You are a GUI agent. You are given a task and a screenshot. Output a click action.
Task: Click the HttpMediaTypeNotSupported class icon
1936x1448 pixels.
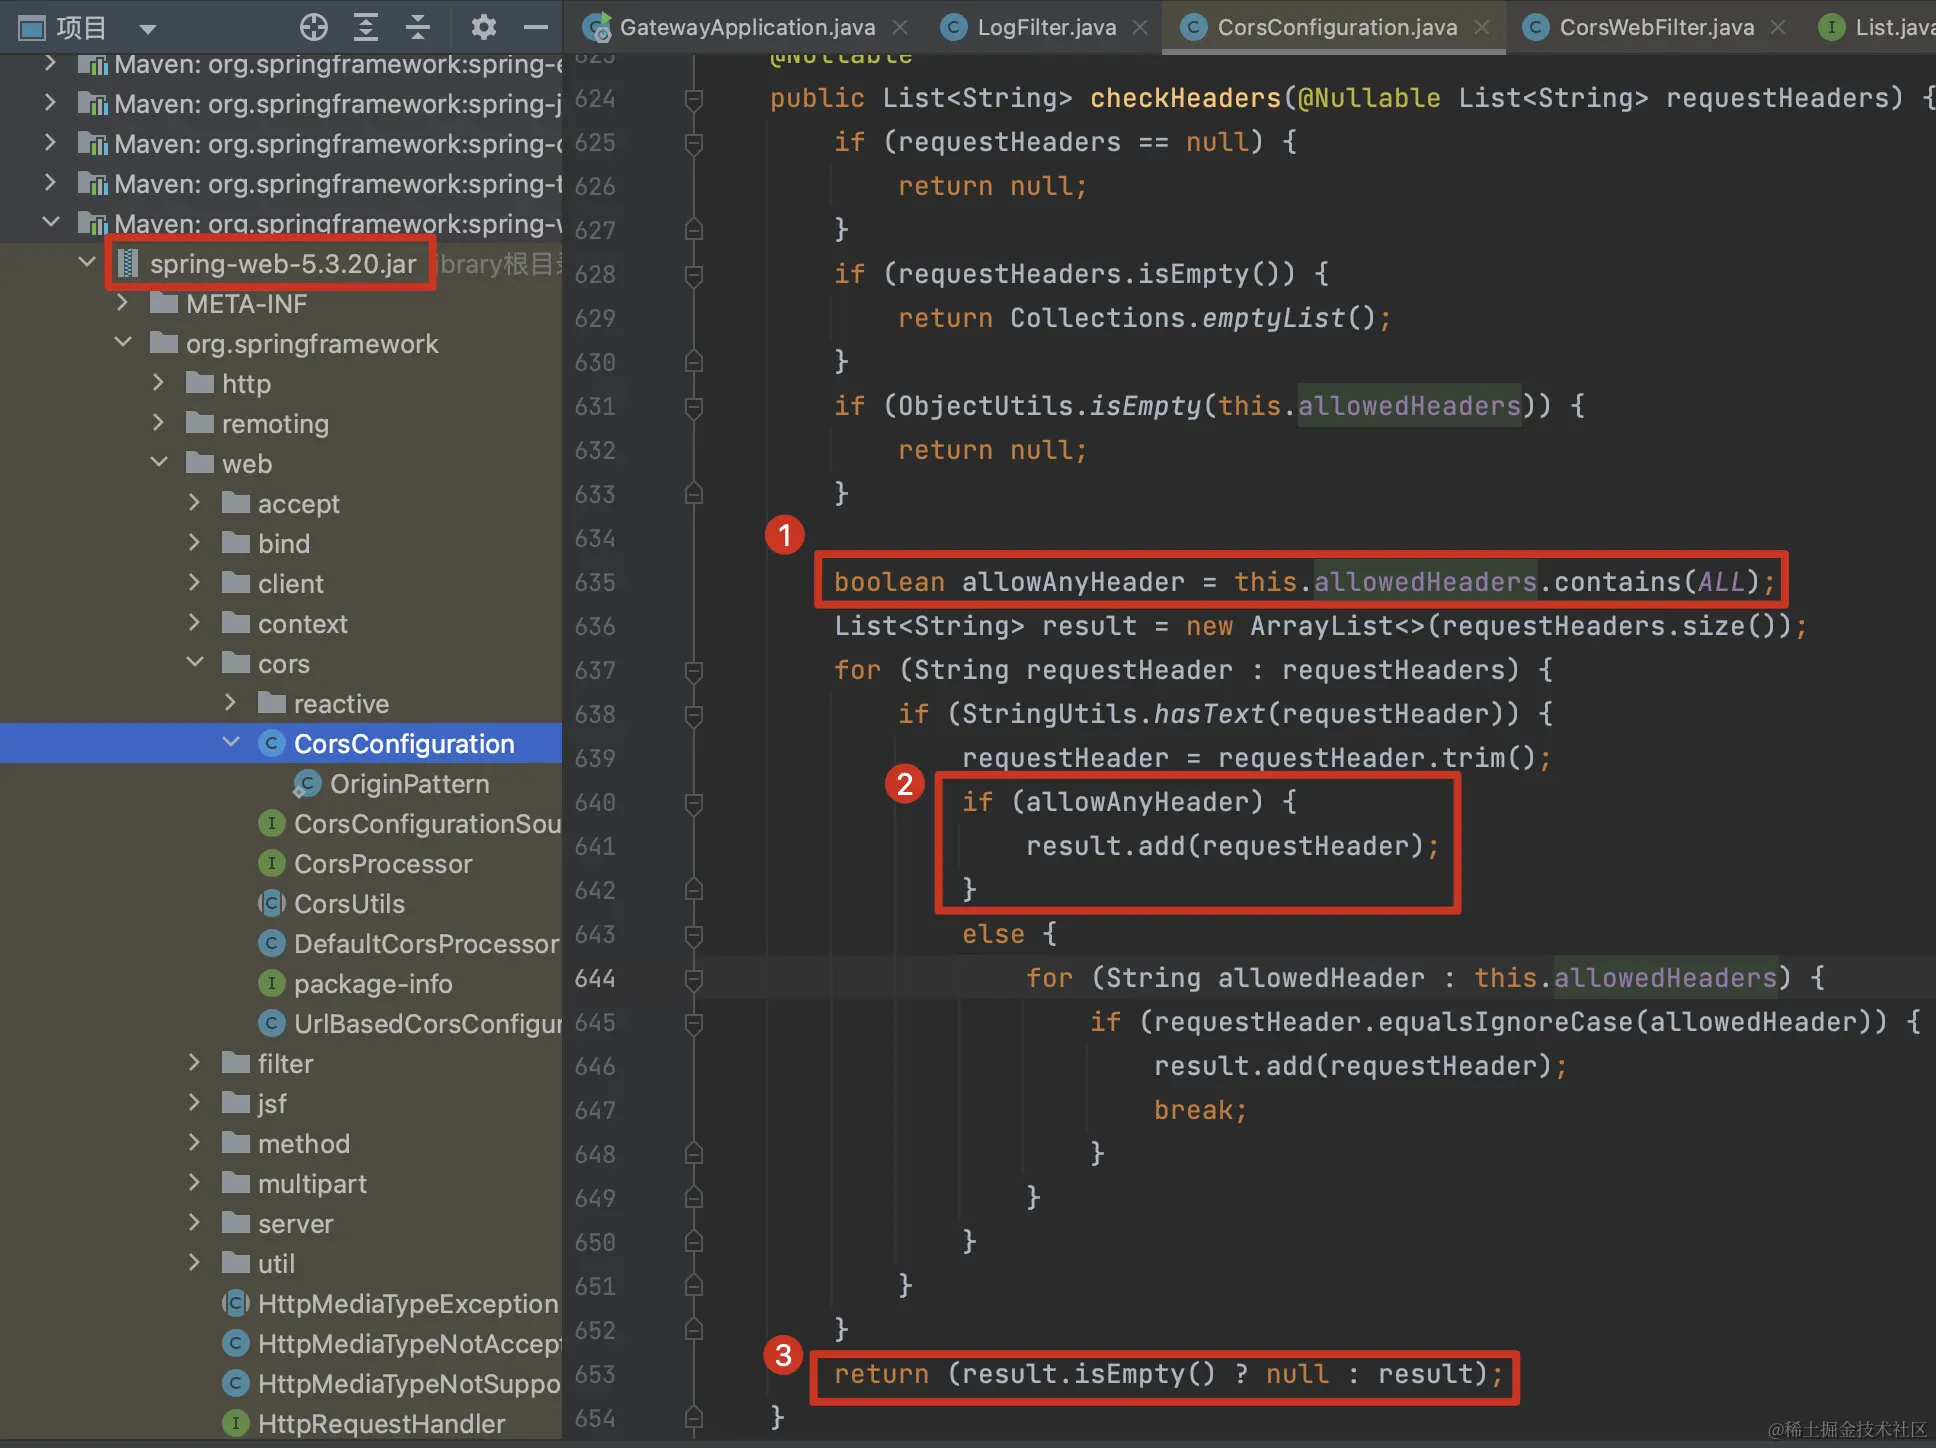coord(235,1383)
